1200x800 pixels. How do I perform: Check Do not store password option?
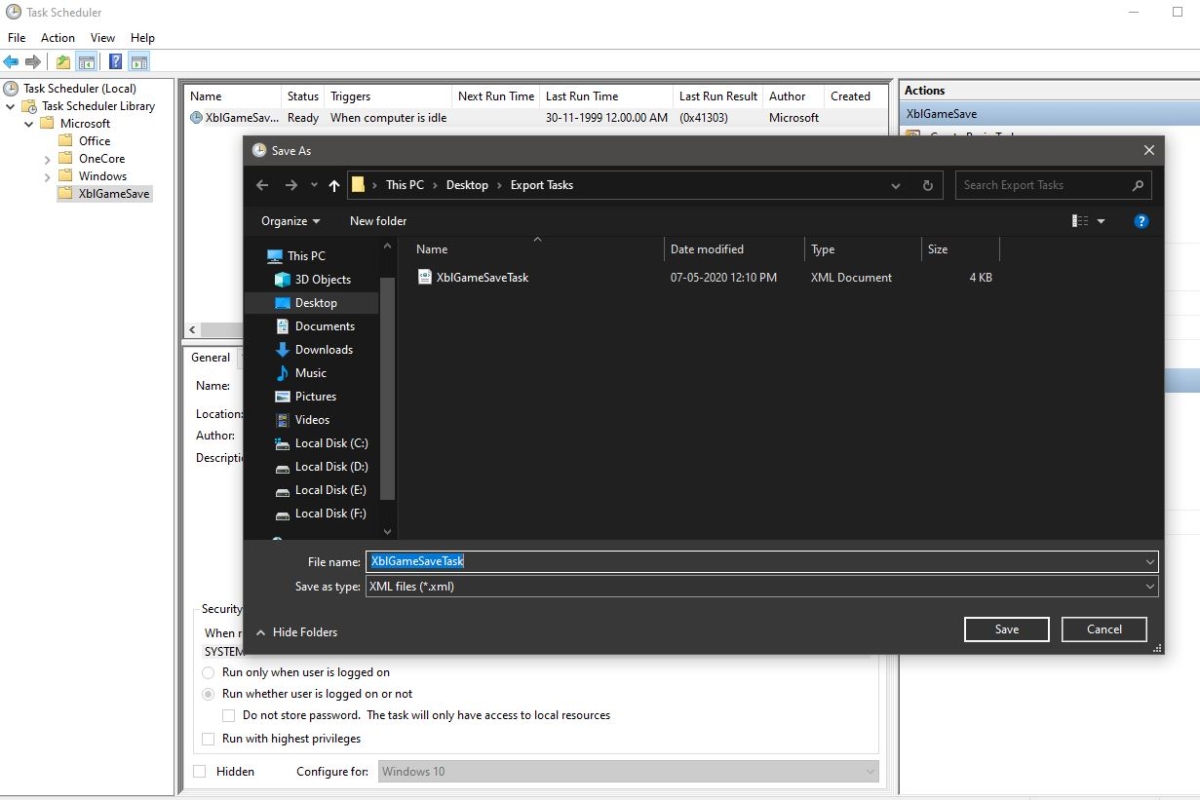coord(228,715)
